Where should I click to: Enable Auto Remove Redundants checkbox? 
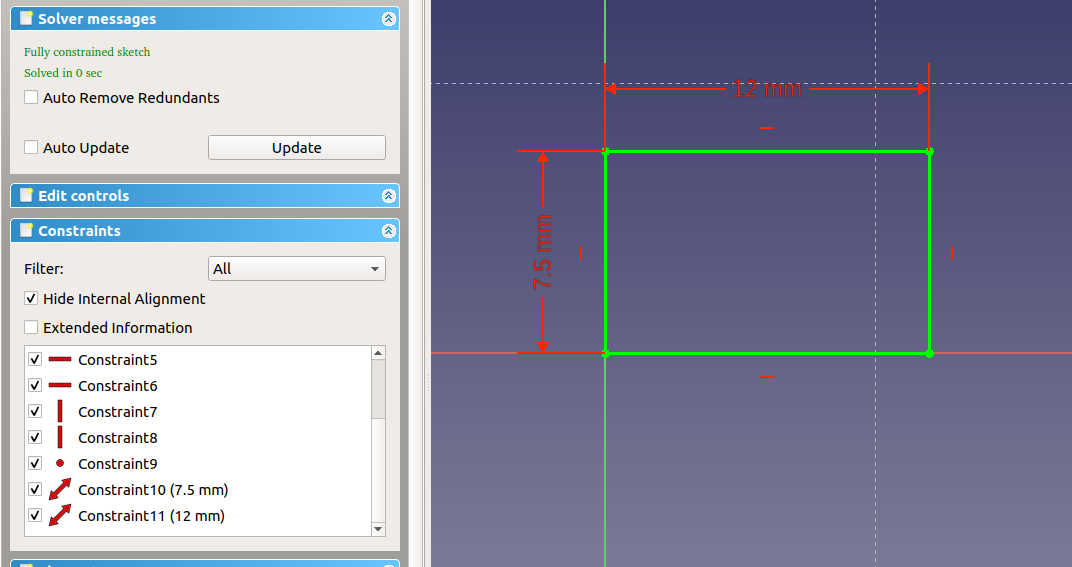click(x=32, y=98)
